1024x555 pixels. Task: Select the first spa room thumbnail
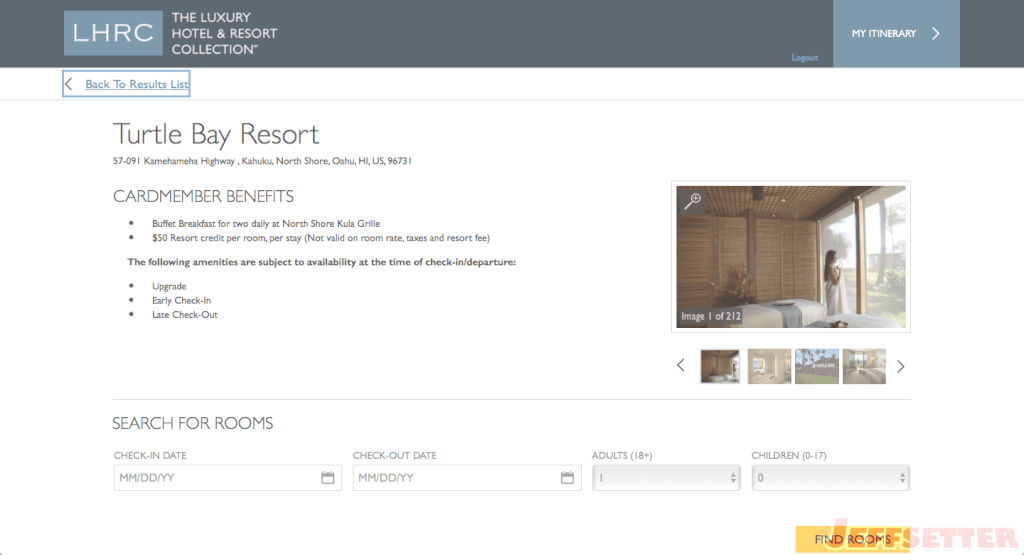[720, 366]
